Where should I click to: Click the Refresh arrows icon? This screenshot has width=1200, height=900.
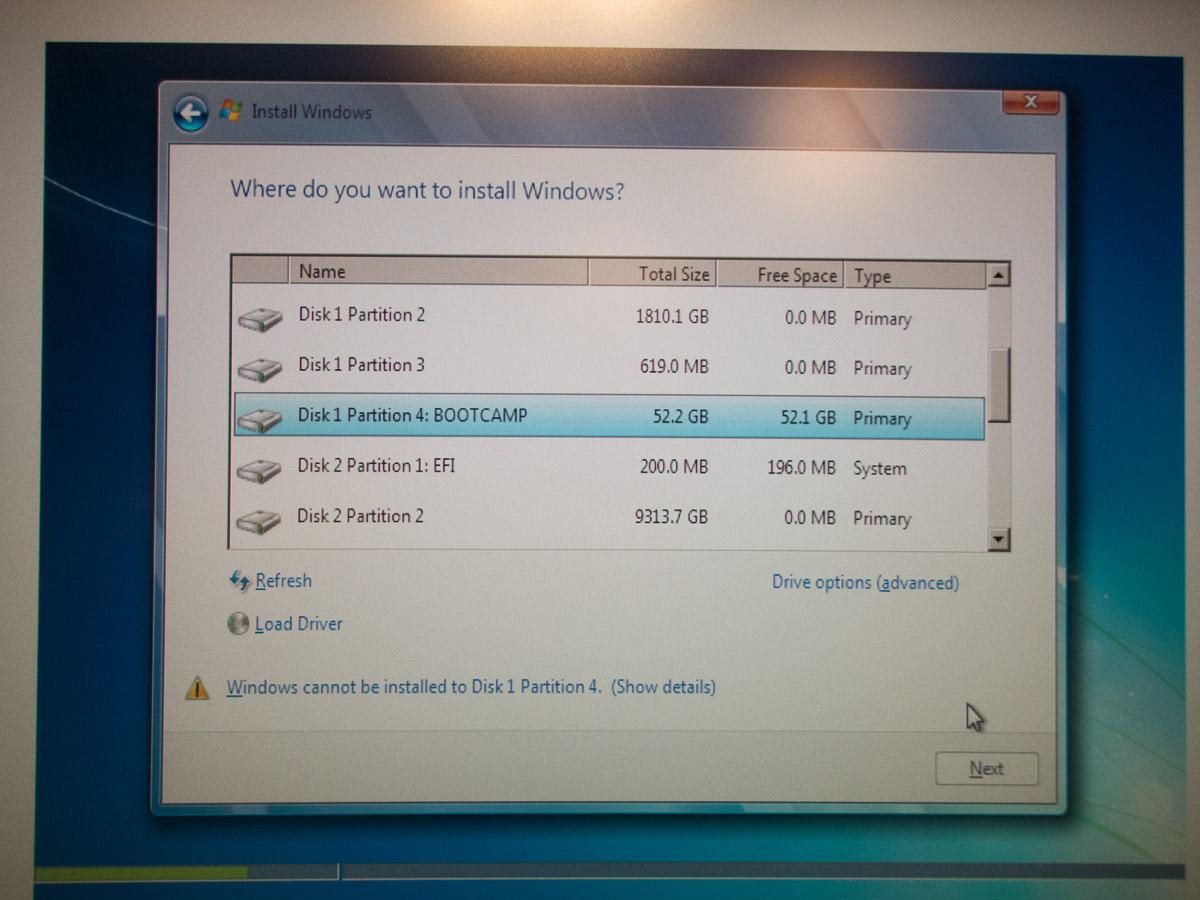239,580
